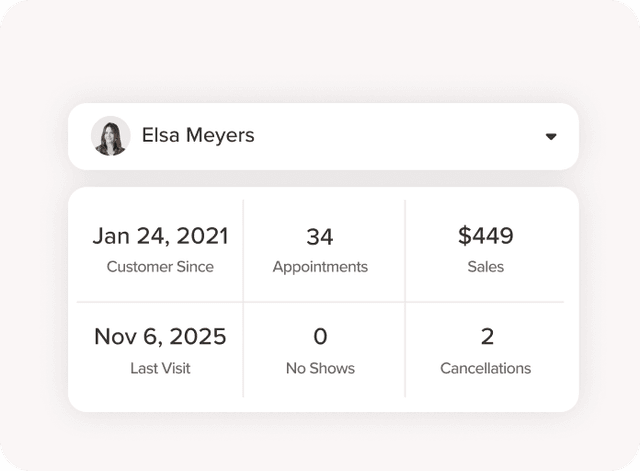
Task: Click the 34 appointments count
Action: point(320,236)
